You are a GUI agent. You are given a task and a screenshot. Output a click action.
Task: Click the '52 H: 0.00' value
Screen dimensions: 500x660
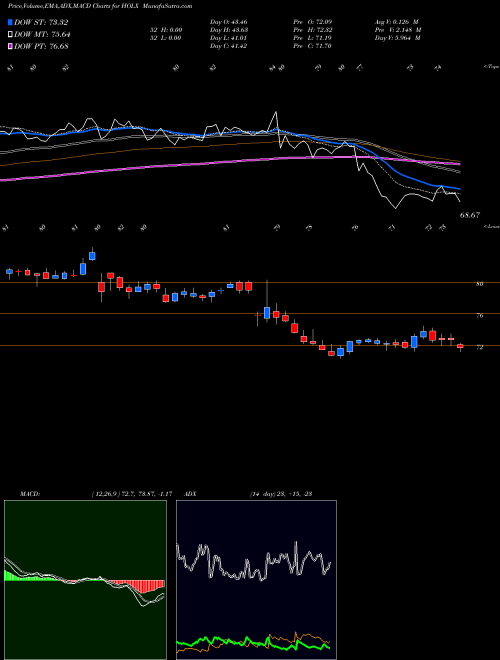pos(165,30)
